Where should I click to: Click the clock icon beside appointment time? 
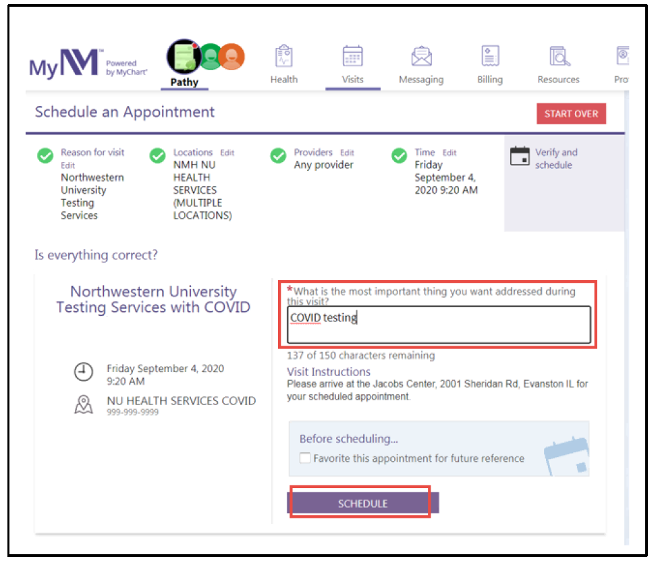pyautogui.click(x=83, y=372)
